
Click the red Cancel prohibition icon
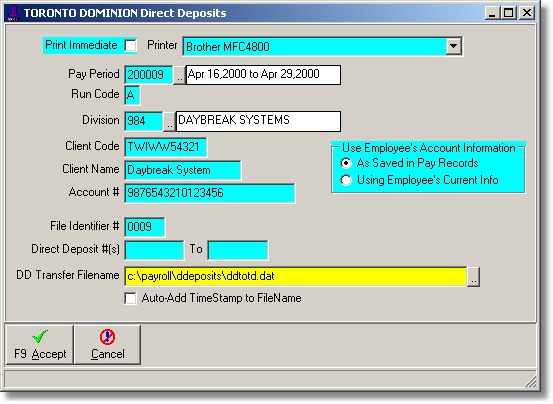[x=107, y=337]
